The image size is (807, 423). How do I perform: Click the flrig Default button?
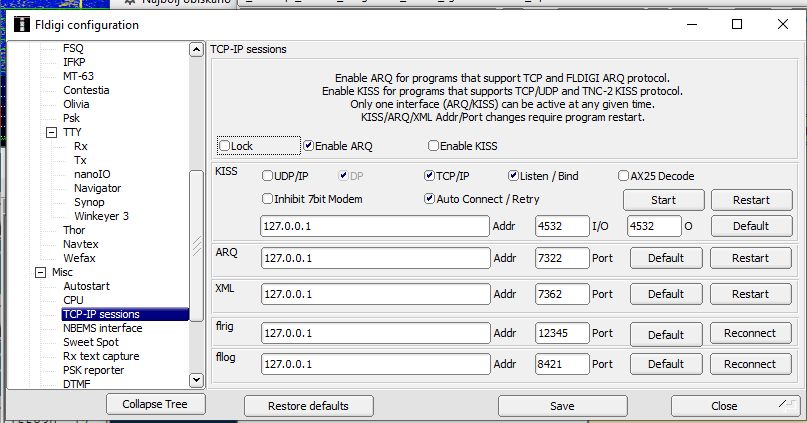click(x=666, y=334)
